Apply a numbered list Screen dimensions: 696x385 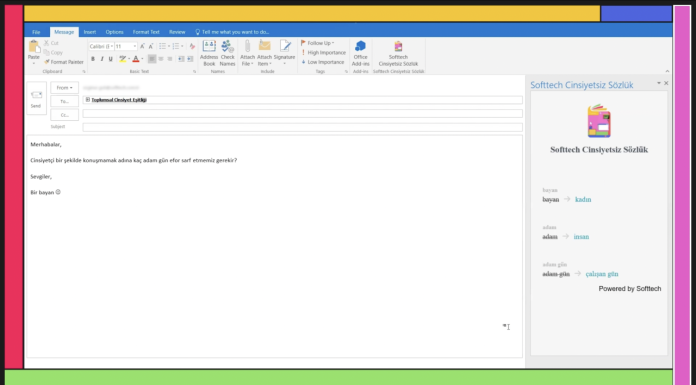[176, 46]
